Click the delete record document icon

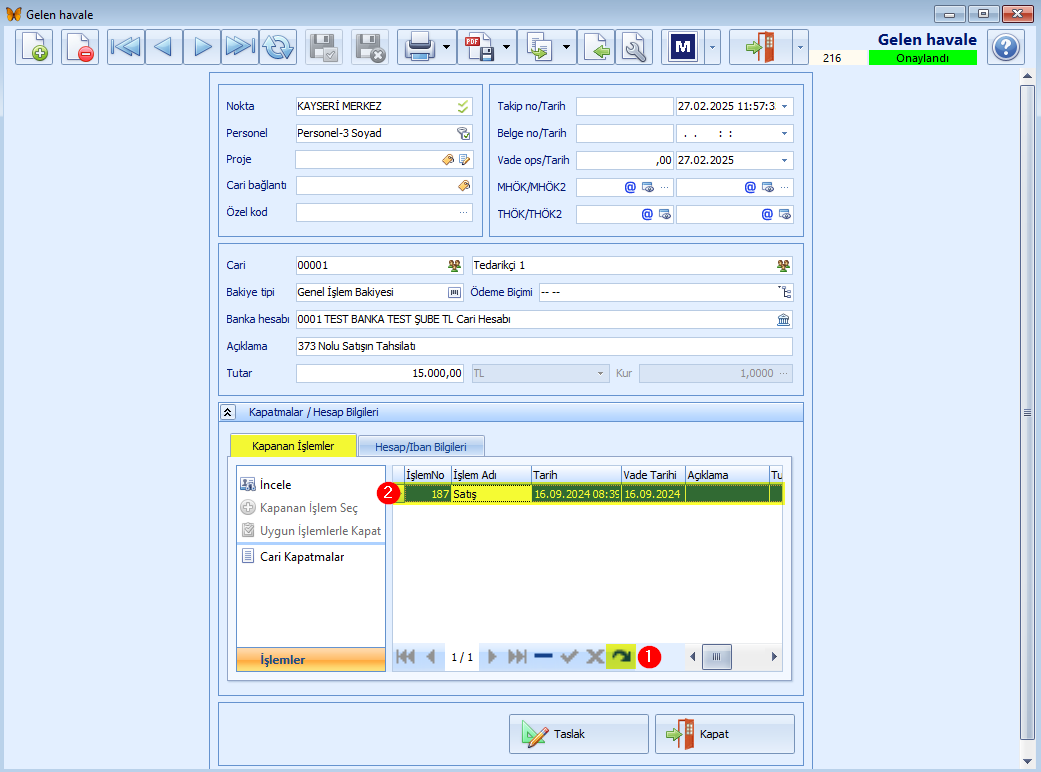point(80,47)
